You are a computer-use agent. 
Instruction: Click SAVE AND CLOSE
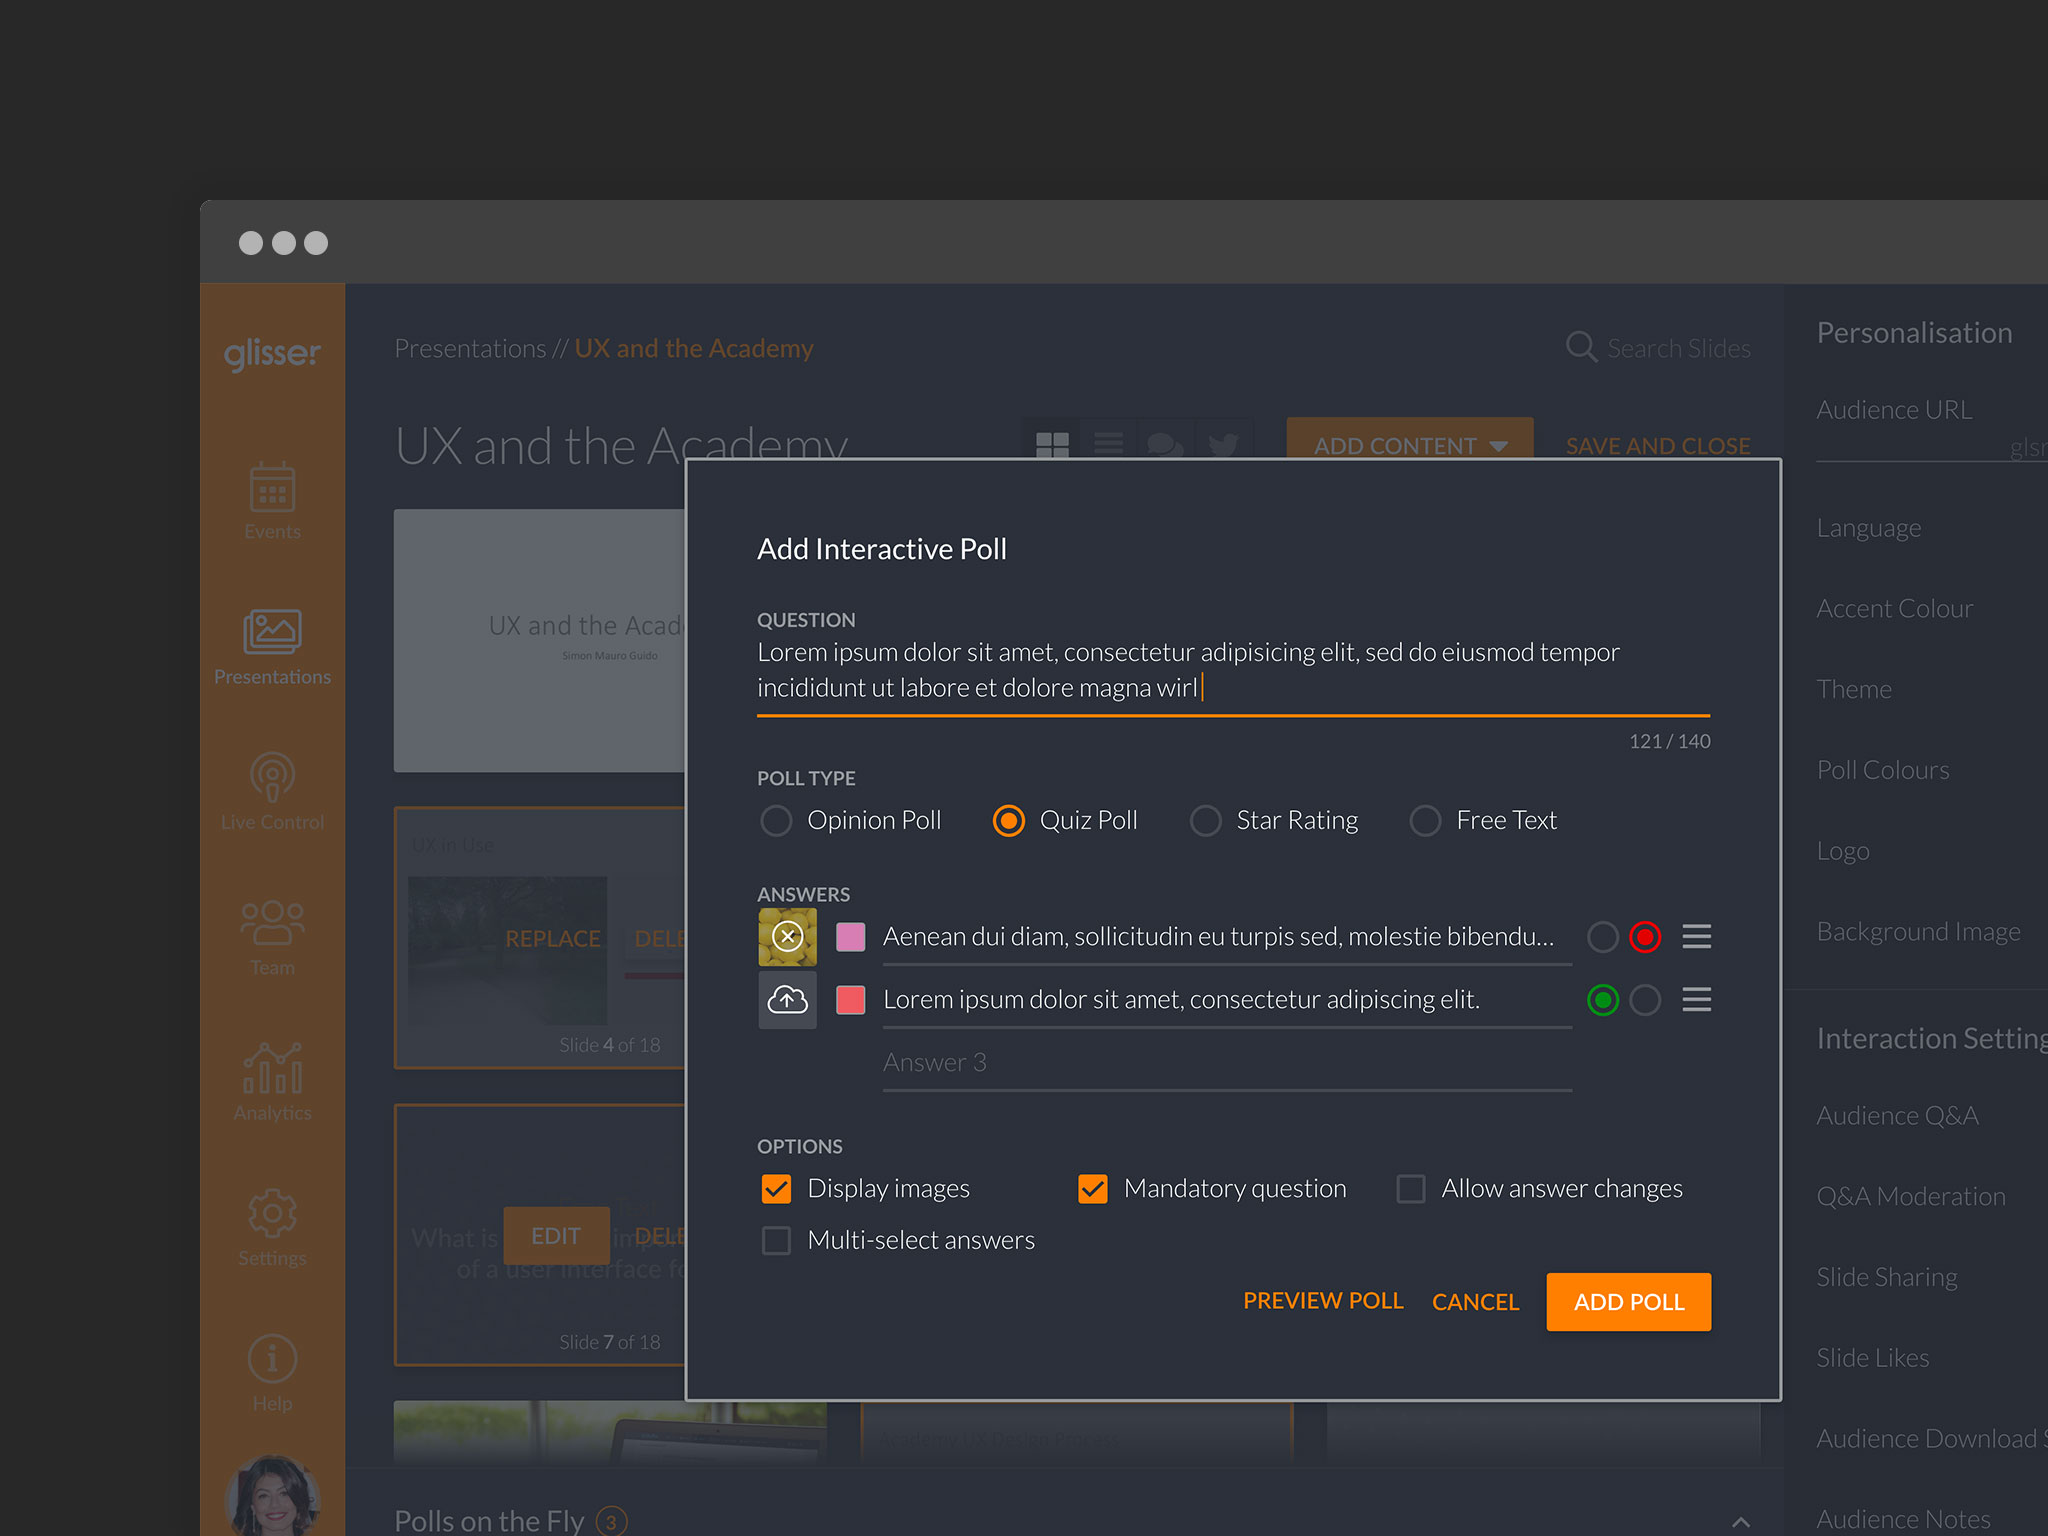[1658, 446]
